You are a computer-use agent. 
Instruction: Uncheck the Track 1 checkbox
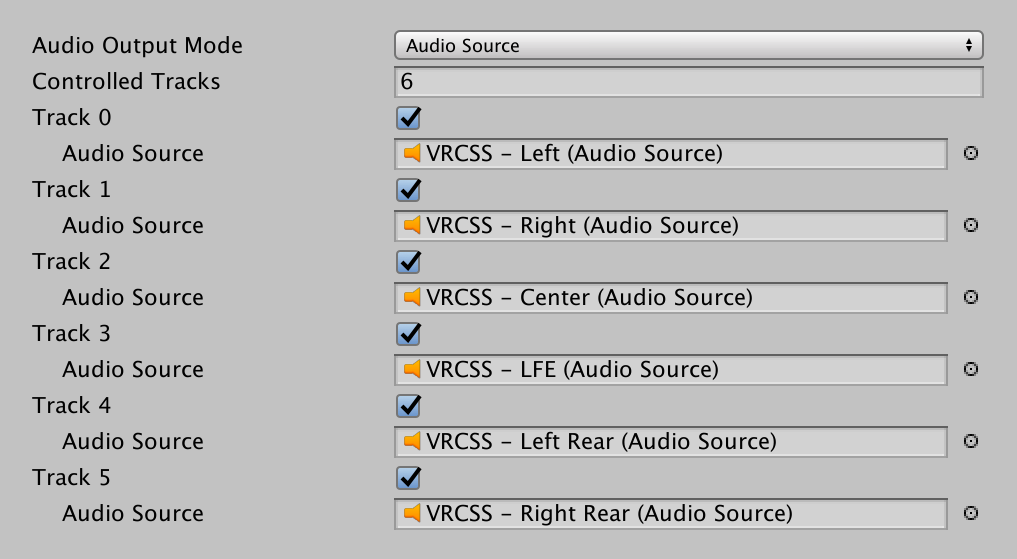[x=409, y=190]
